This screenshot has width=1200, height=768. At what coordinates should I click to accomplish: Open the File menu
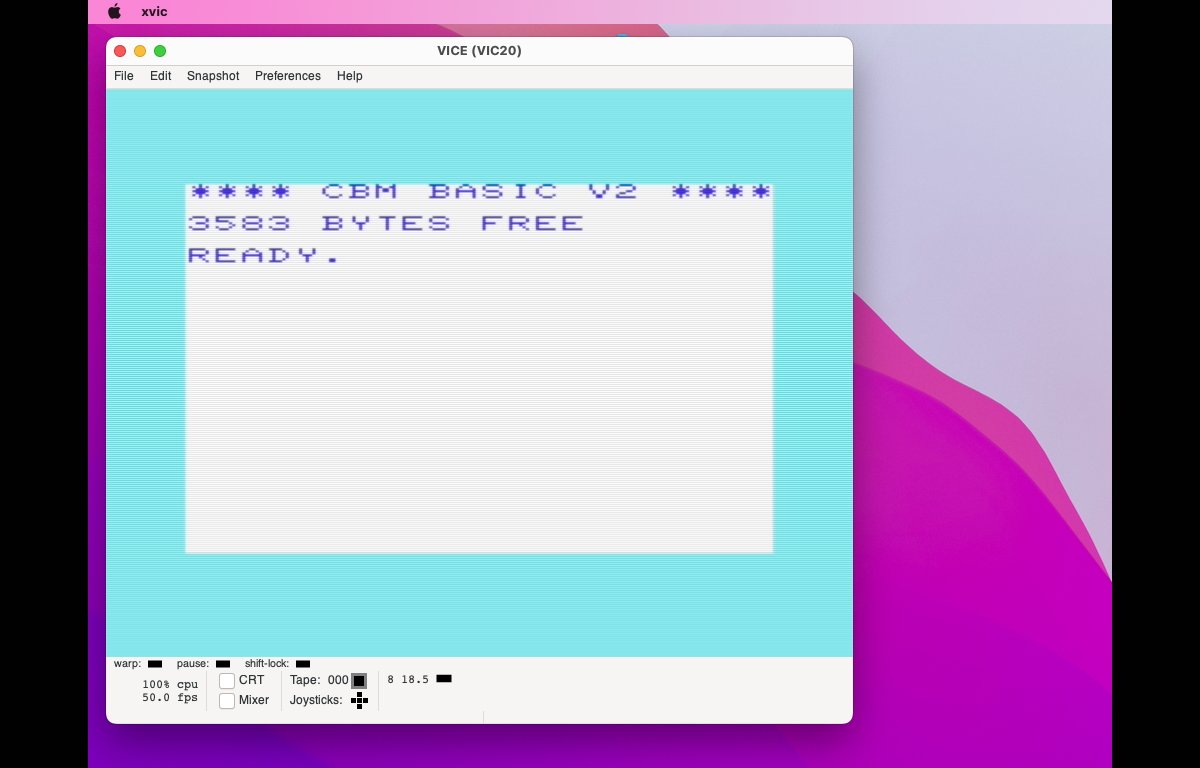click(x=123, y=76)
